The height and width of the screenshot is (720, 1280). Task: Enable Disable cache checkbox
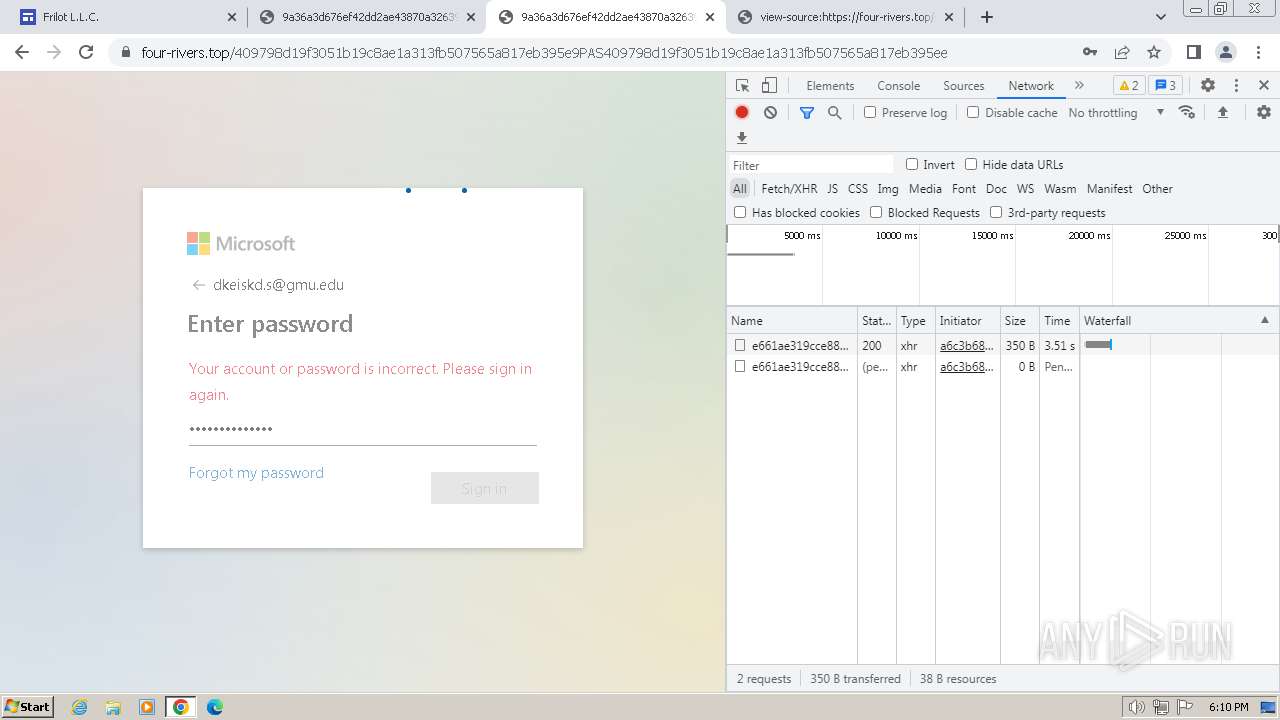973,113
